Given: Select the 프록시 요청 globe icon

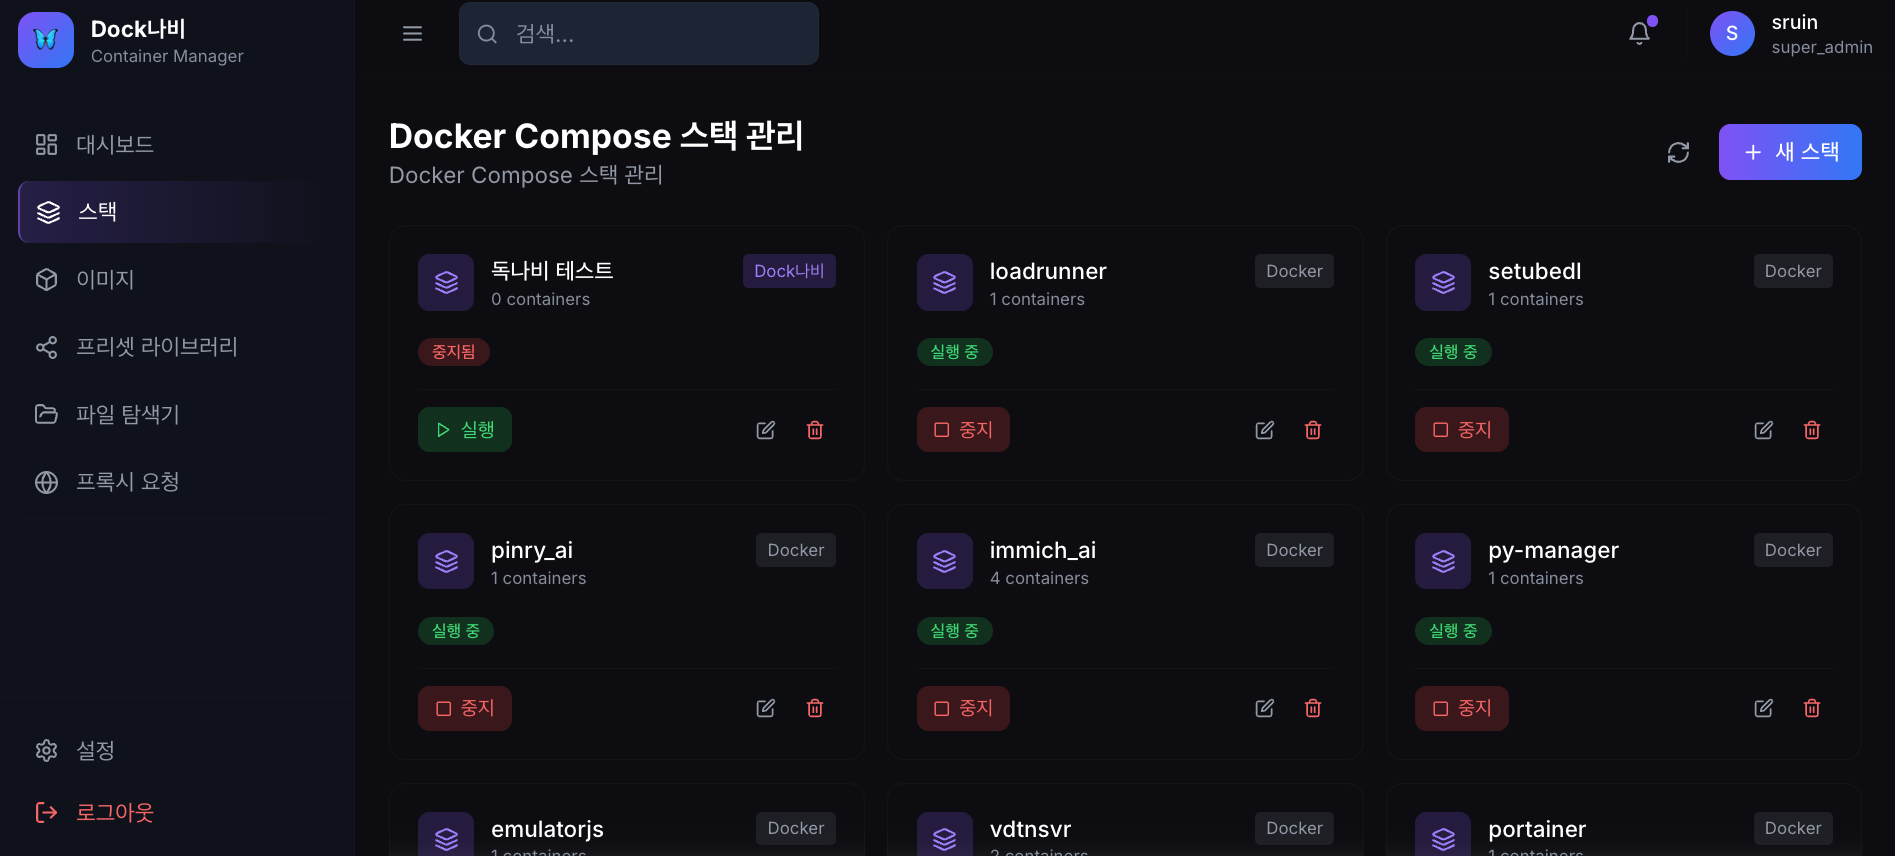Looking at the screenshot, I should pyautogui.click(x=46, y=481).
